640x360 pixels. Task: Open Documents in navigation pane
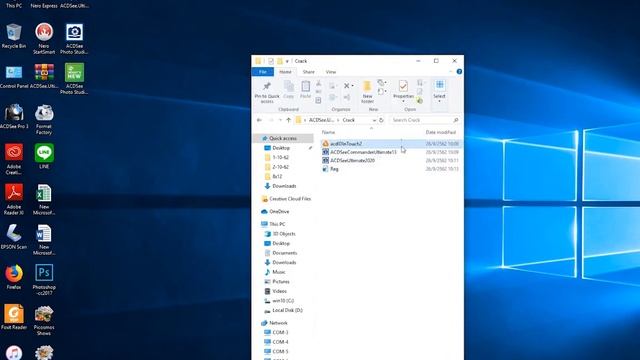[284, 253]
